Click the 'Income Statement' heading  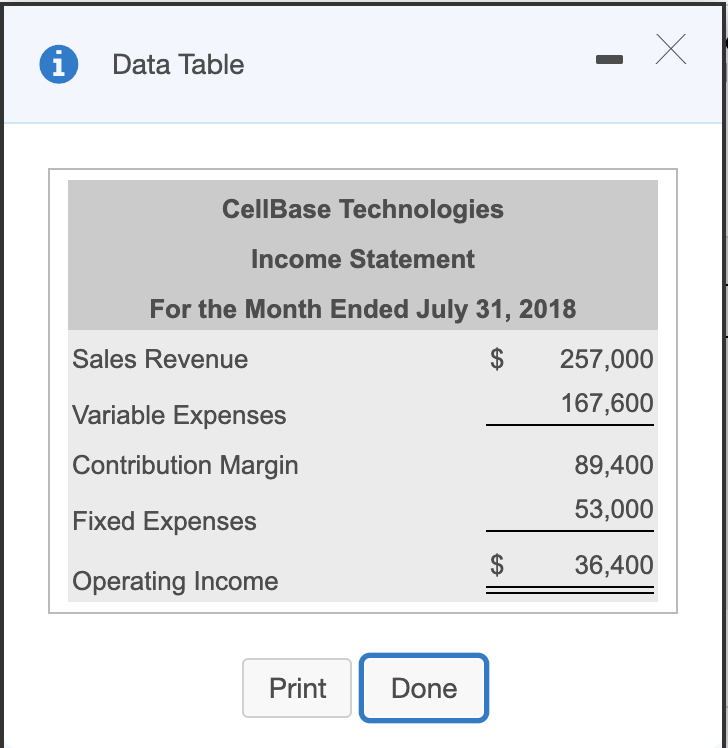pos(363,259)
